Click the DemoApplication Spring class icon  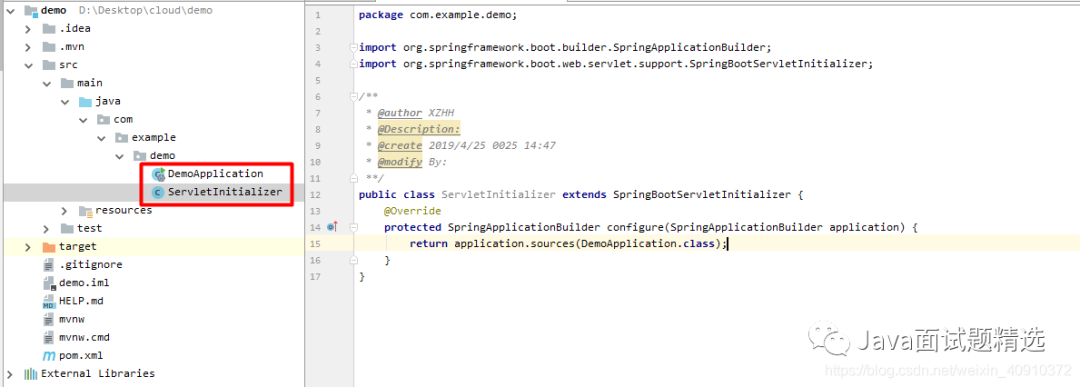point(158,175)
